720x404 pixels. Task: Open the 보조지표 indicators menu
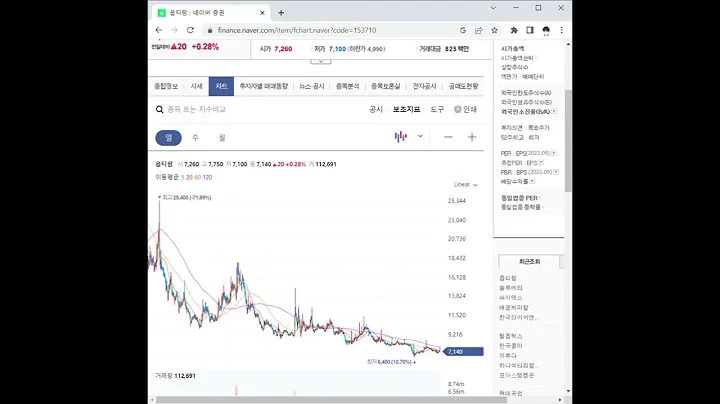(406, 109)
